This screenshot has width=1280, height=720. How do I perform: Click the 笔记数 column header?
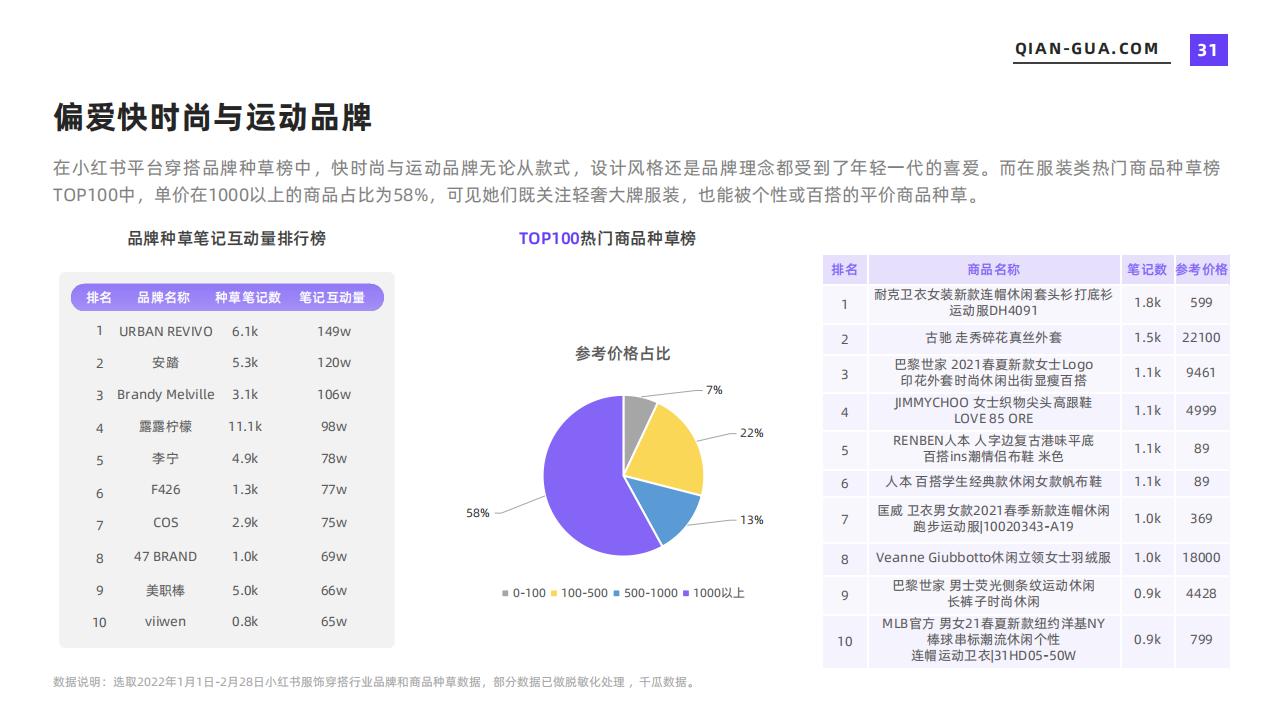pyautogui.click(x=1147, y=269)
